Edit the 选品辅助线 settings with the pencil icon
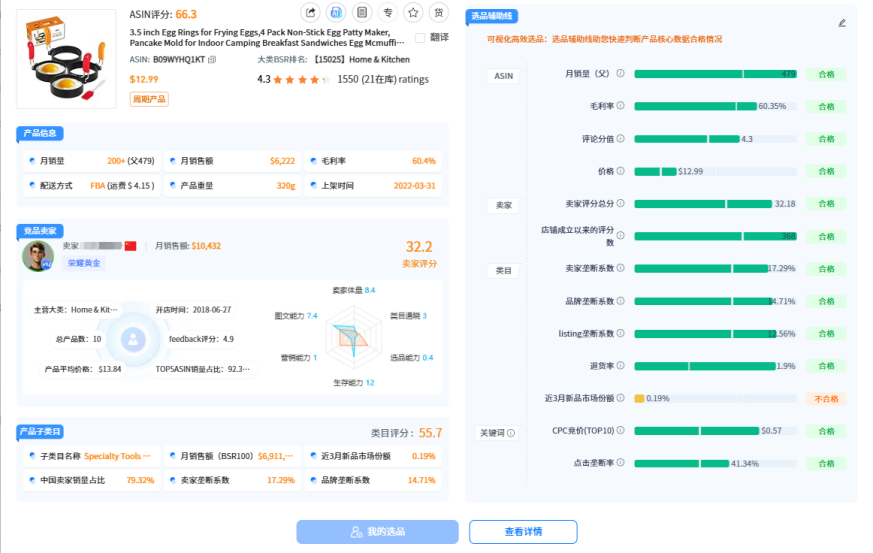Viewport: 873px width, 553px height. [841, 22]
